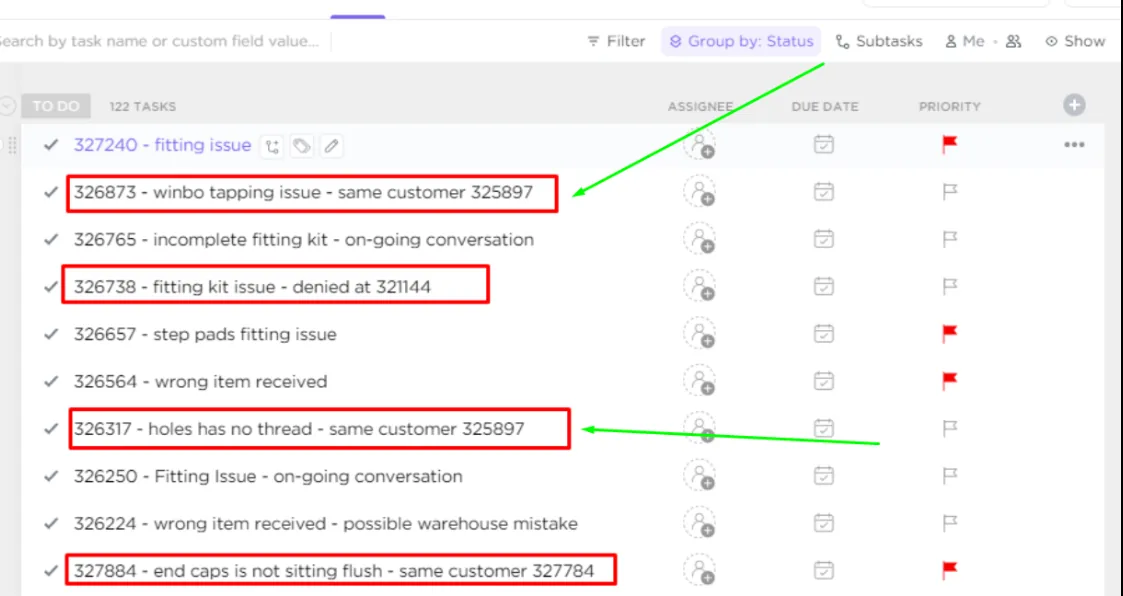Set priority flag on task 326873
The image size is (1123, 596).
pyautogui.click(x=950, y=192)
